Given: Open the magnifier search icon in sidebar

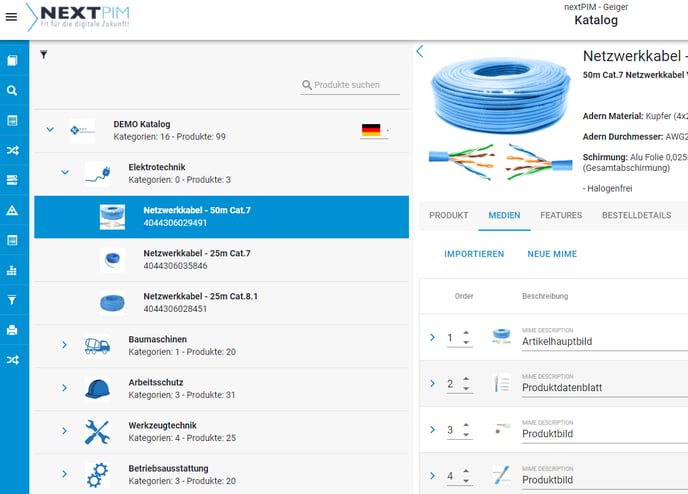Looking at the screenshot, I should click(x=12, y=90).
